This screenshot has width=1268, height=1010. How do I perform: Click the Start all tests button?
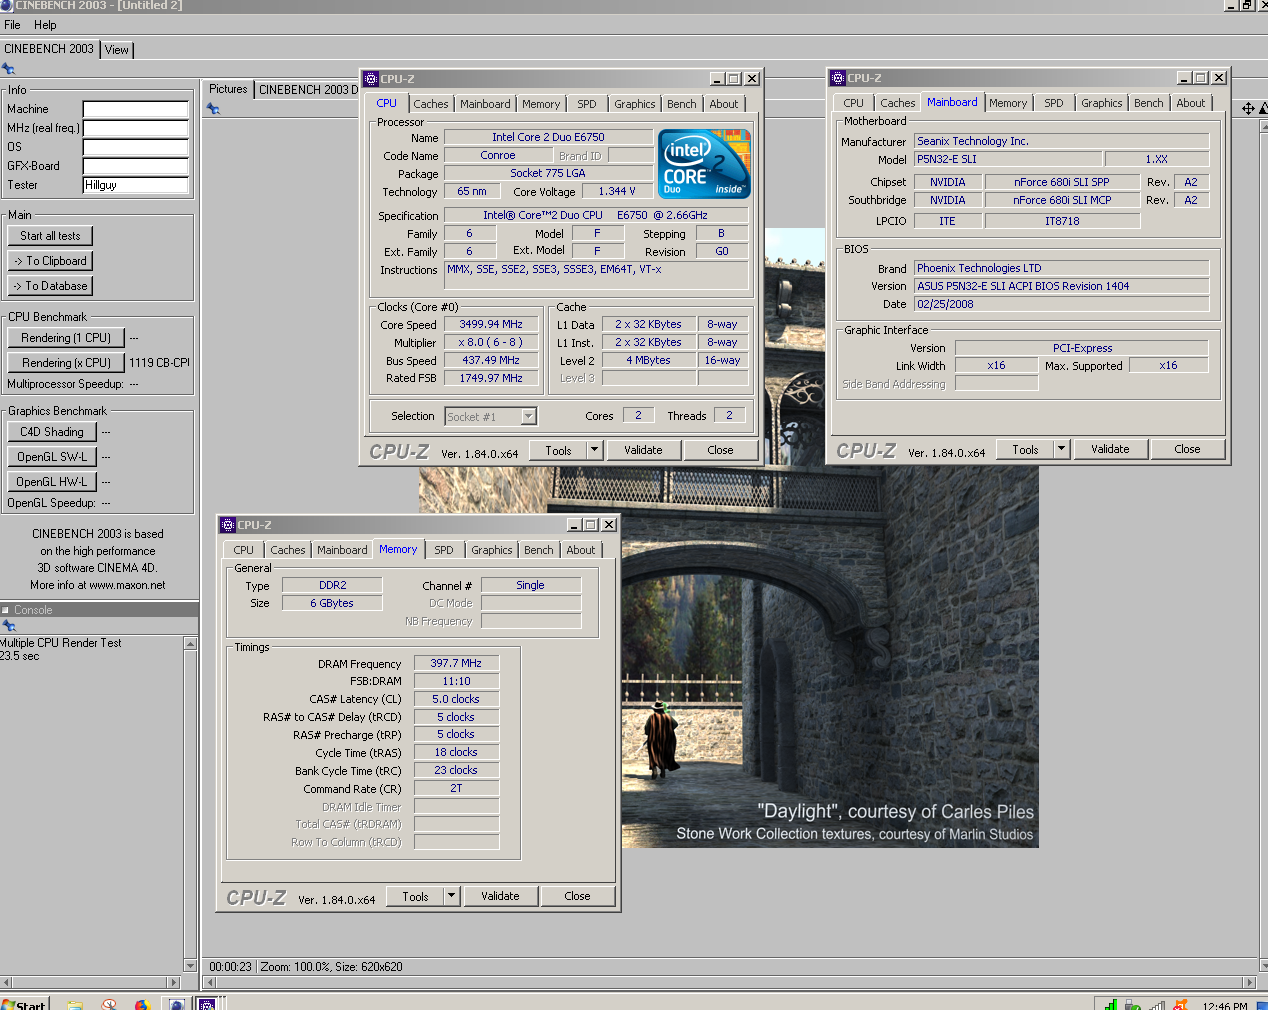point(50,236)
